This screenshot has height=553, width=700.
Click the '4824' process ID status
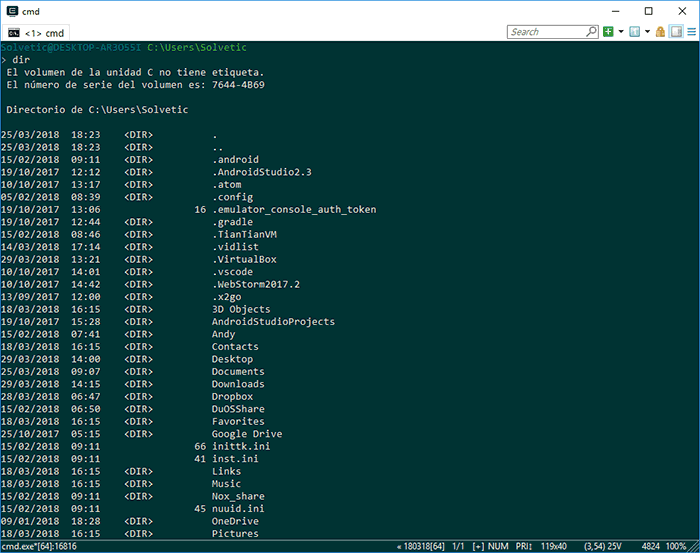tap(650, 546)
